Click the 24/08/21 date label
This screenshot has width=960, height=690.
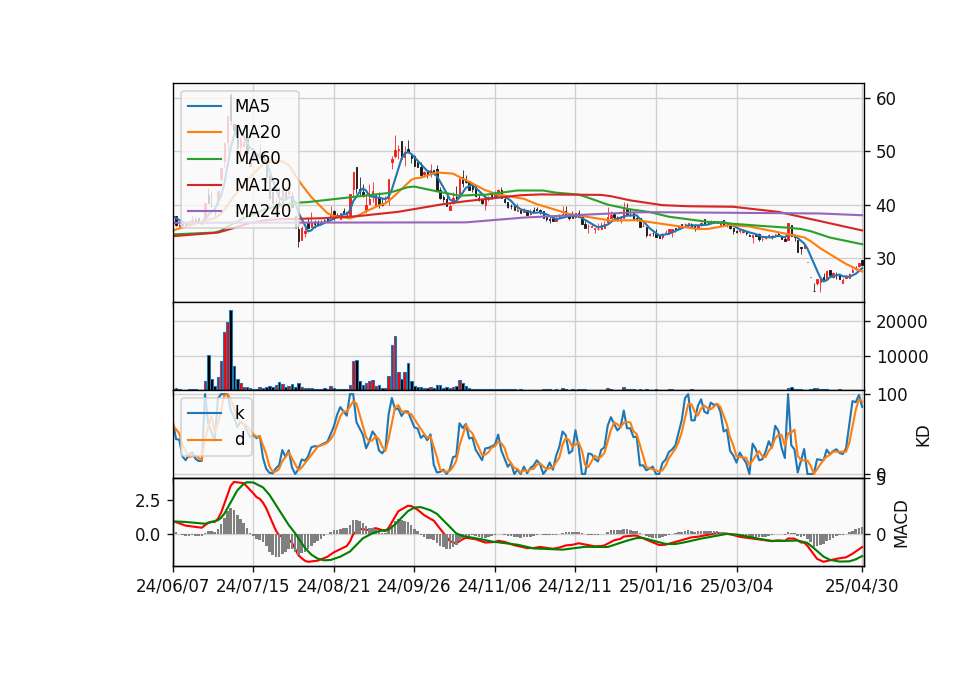[334, 586]
